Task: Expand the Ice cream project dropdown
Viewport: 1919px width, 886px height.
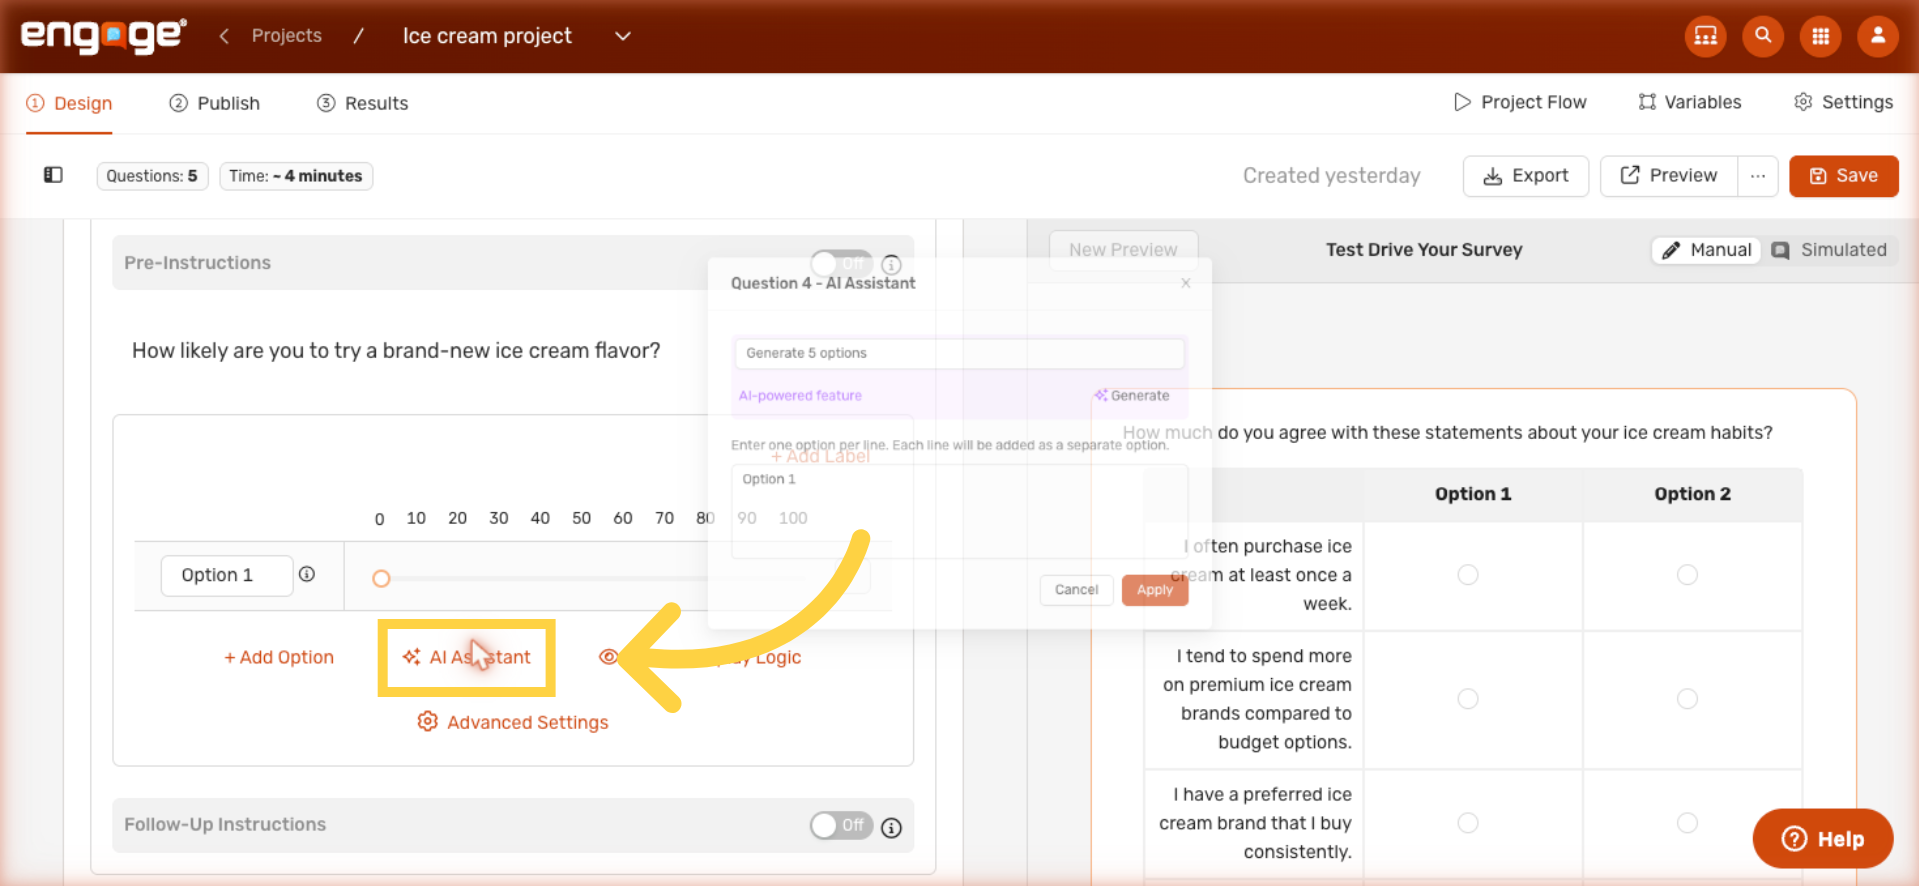Action: [622, 36]
